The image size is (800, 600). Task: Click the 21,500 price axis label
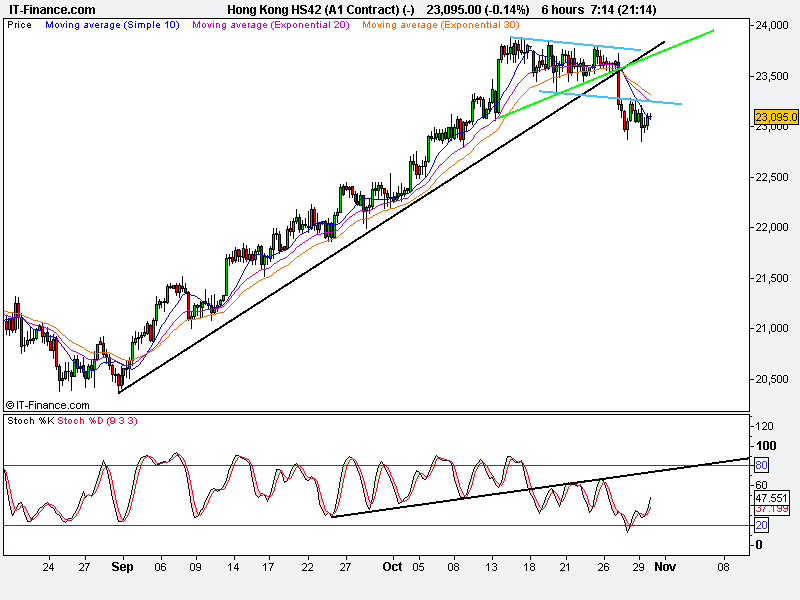click(x=772, y=278)
